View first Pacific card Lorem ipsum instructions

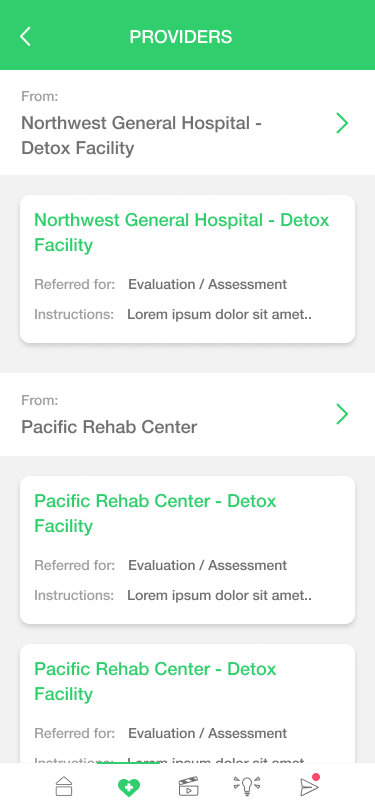click(x=220, y=596)
